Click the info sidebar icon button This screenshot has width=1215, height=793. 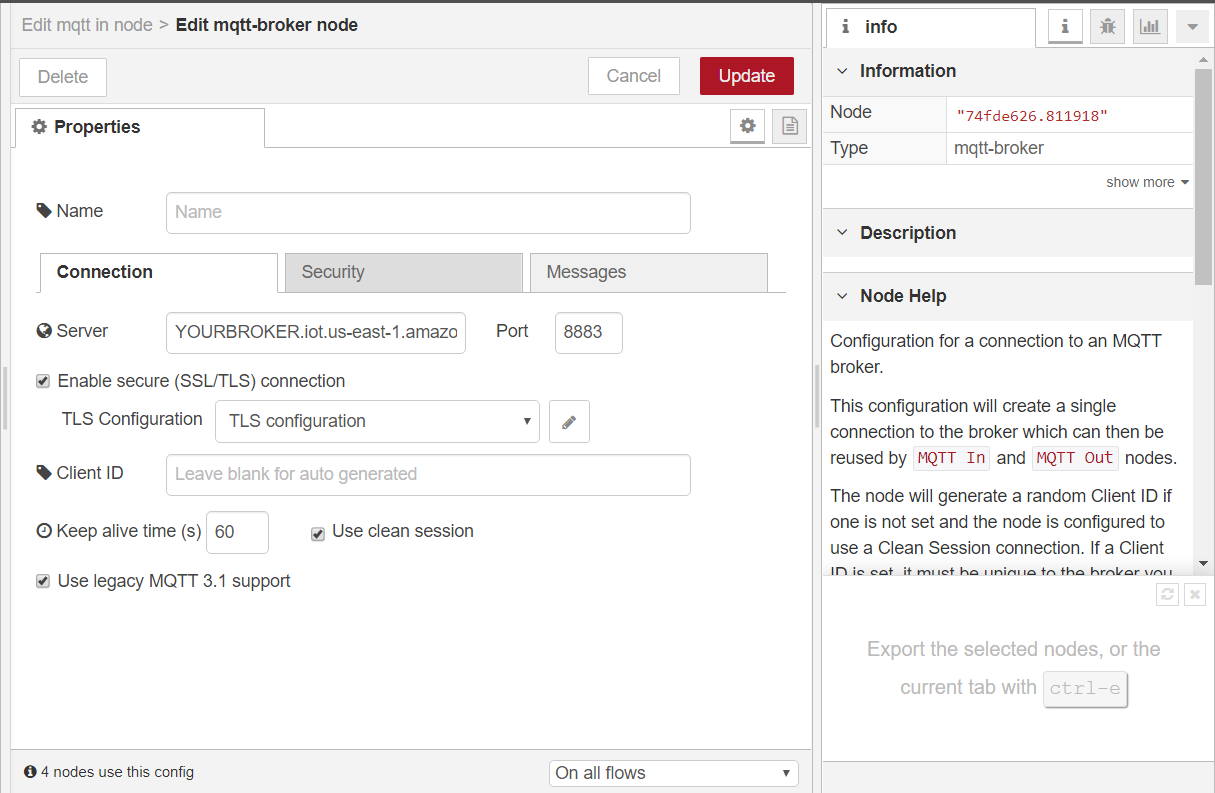tap(1065, 27)
